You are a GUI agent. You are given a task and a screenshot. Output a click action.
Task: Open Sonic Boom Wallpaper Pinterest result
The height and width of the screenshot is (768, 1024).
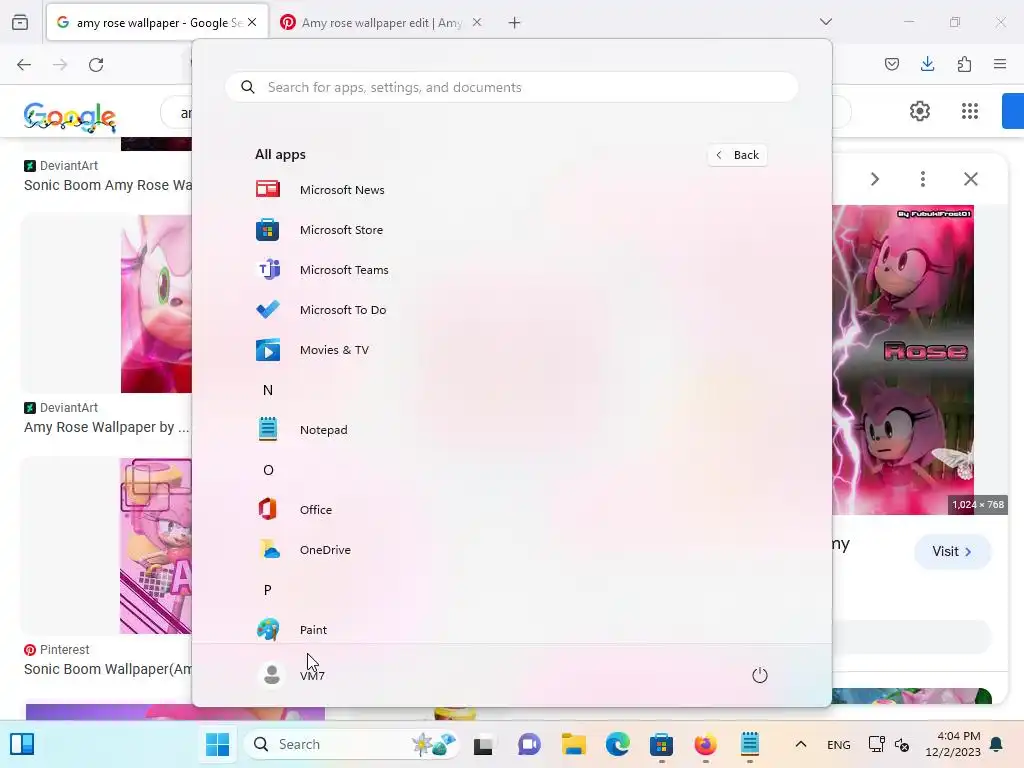point(108,669)
